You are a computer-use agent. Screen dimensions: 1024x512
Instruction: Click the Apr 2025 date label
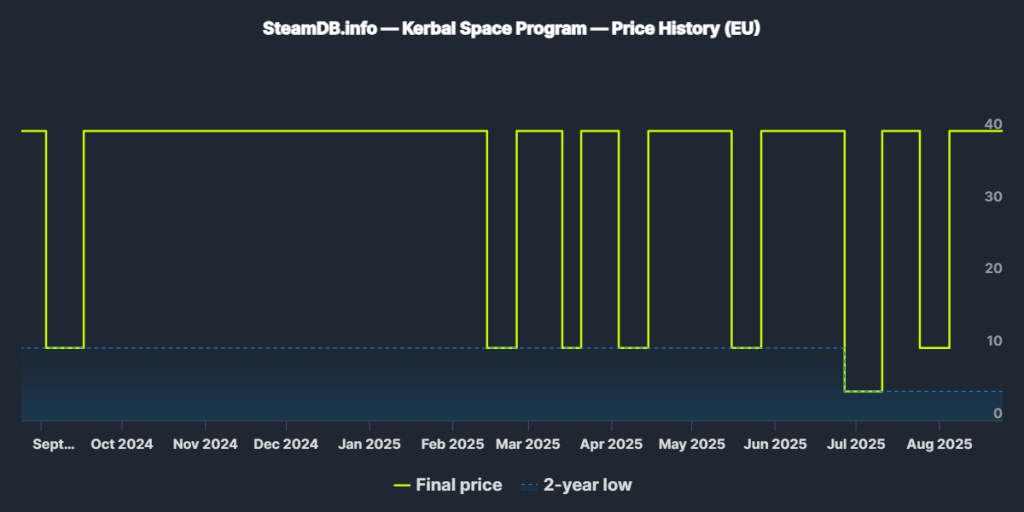tap(611, 443)
